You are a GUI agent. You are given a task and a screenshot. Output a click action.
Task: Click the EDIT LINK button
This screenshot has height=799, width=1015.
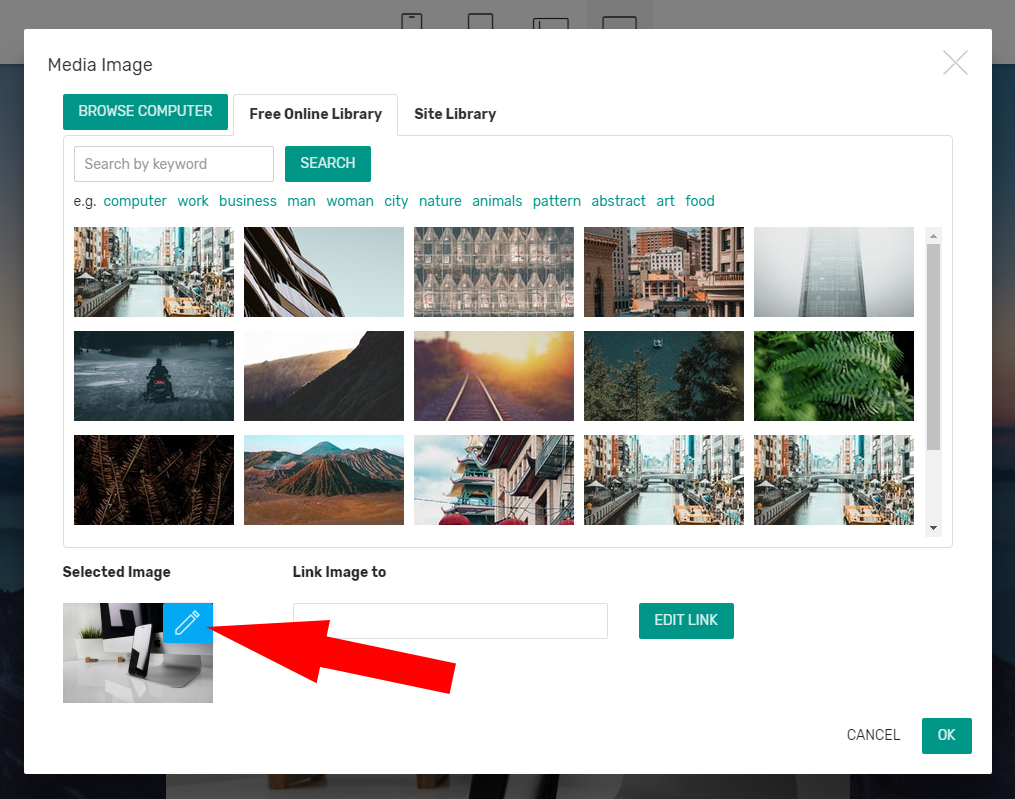[x=686, y=621]
